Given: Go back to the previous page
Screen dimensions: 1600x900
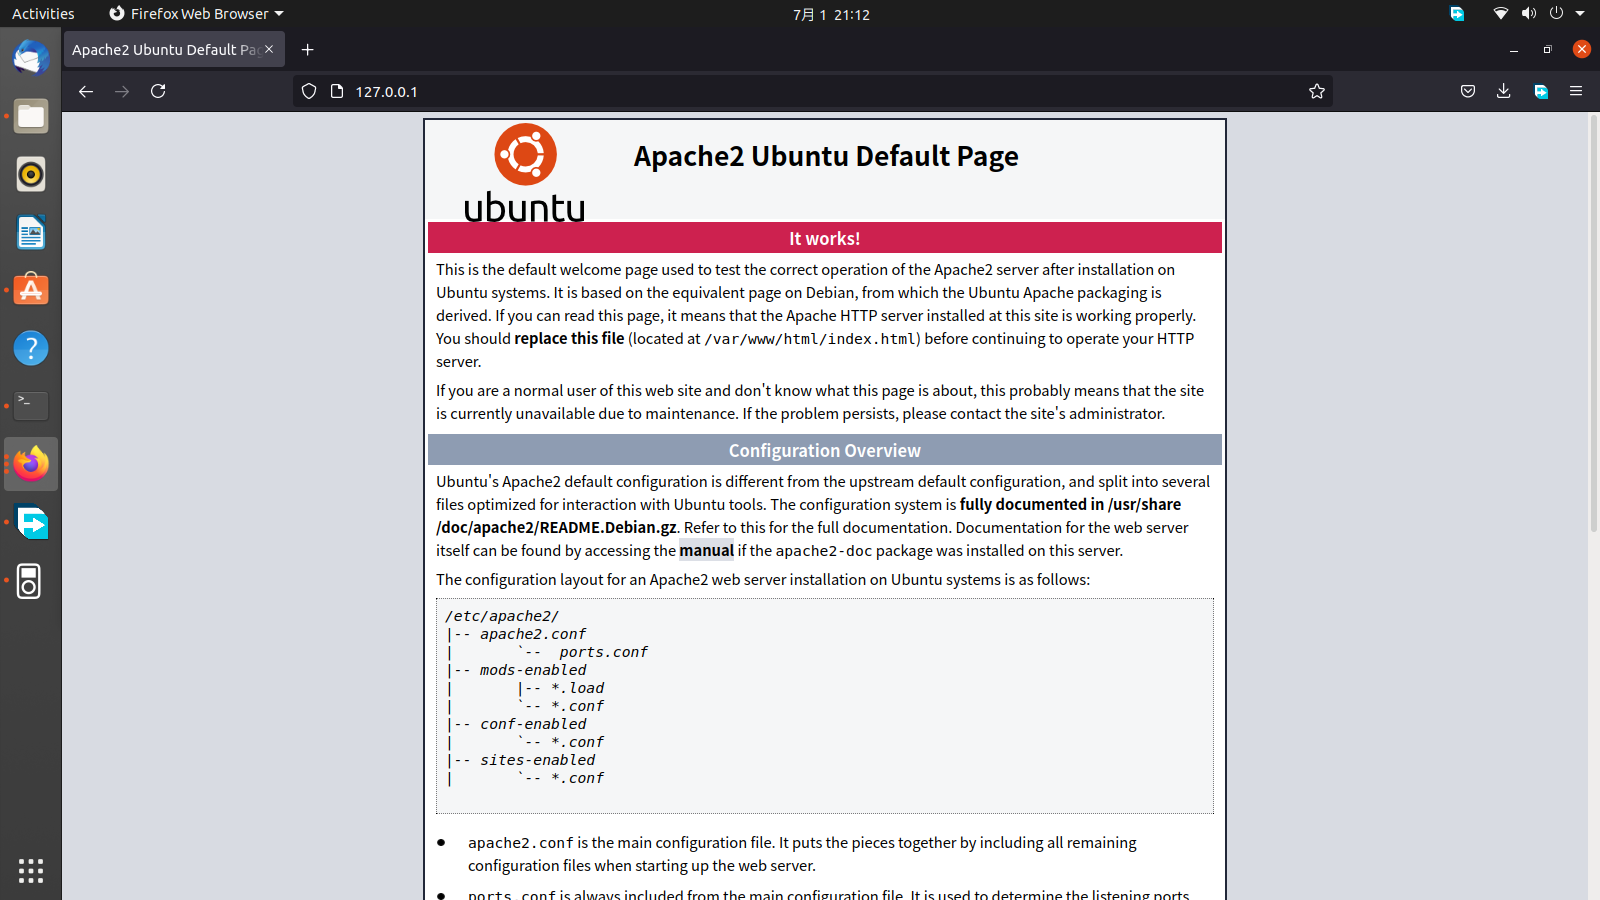Looking at the screenshot, I should pos(86,91).
